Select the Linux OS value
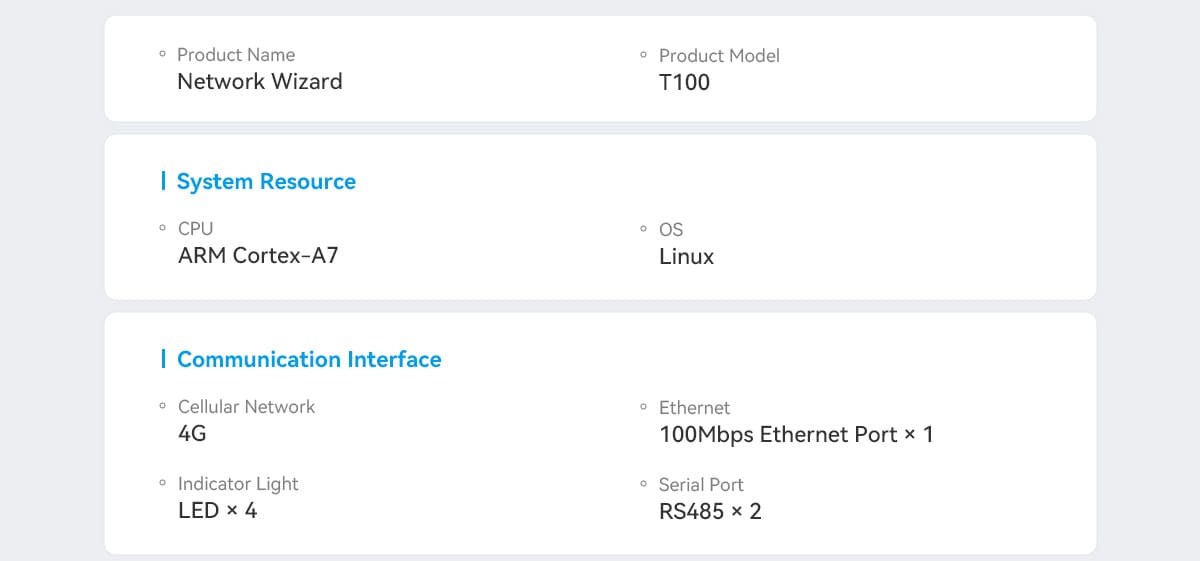 coord(686,257)
